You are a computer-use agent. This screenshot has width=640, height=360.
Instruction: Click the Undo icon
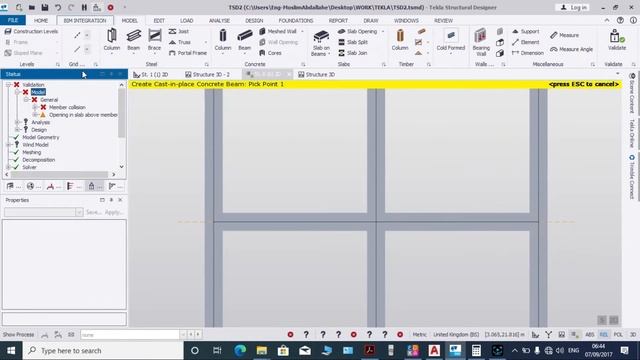coord(58,7)
